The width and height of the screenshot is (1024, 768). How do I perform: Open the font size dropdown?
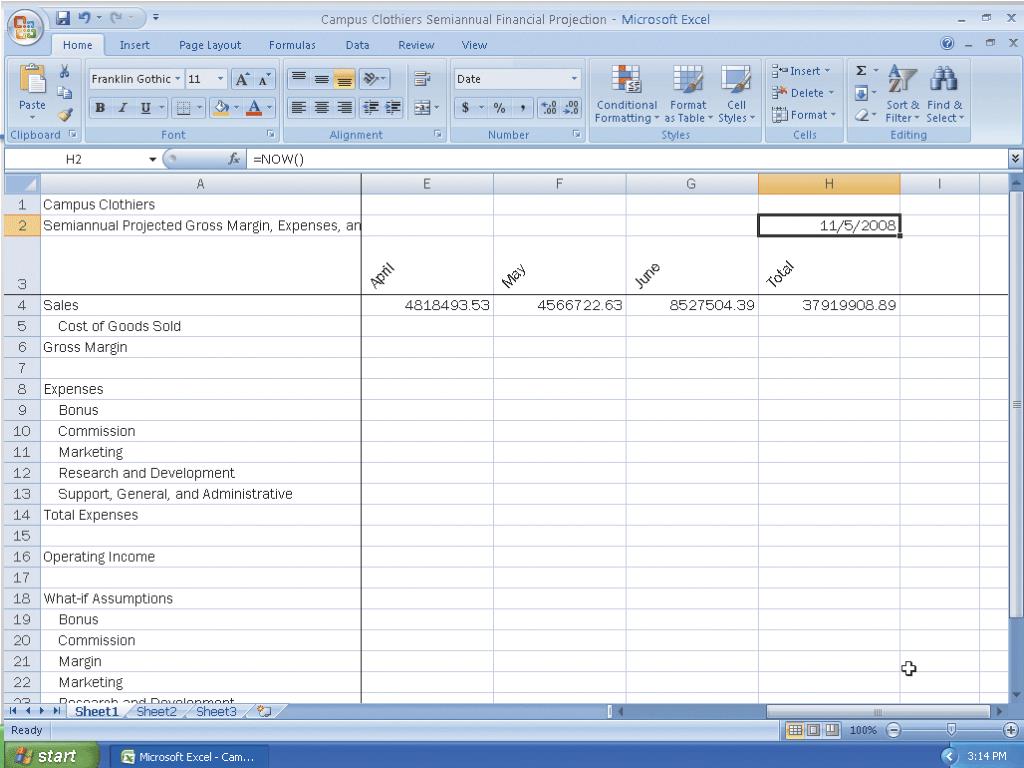click(221, 79)
